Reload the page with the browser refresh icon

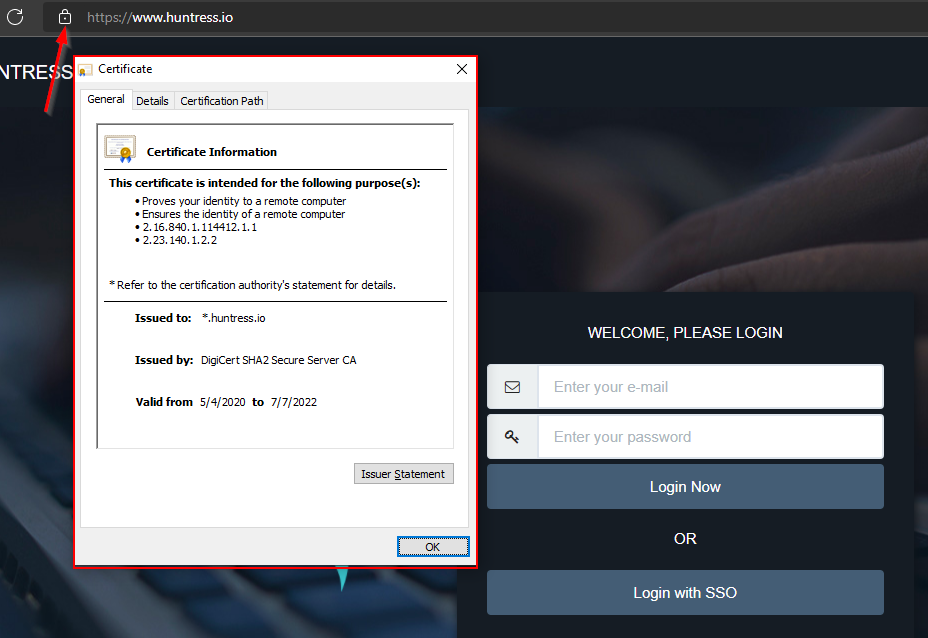point(15,17)
